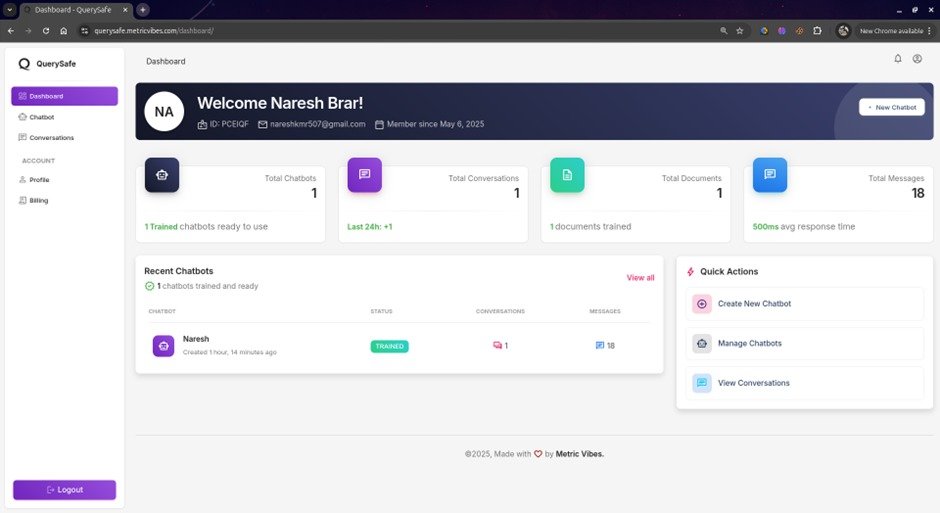Screen dimensions: 940x513
Task: Click the Quick Actions lightning bolt icon
Action: click(691, 271)
